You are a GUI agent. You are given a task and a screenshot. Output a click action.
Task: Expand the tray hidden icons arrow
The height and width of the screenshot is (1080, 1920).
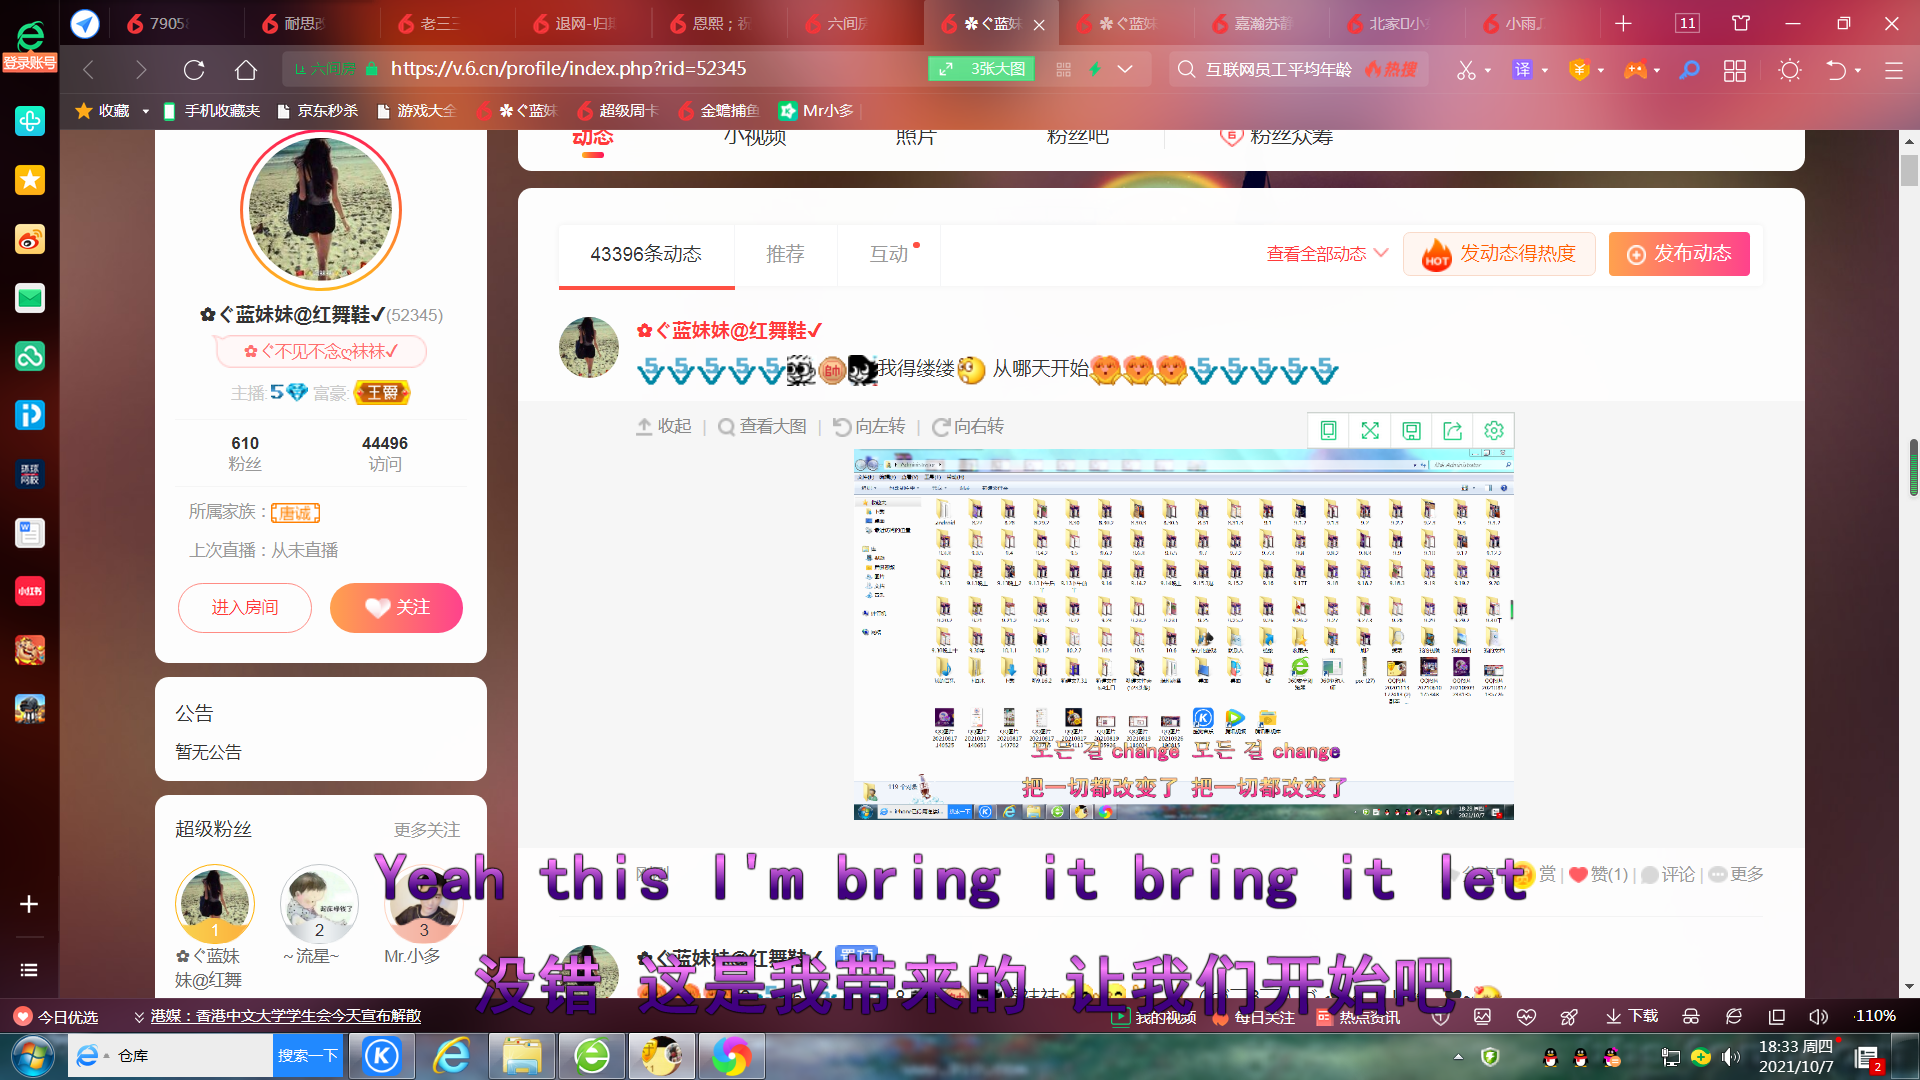point(1458,1056)
